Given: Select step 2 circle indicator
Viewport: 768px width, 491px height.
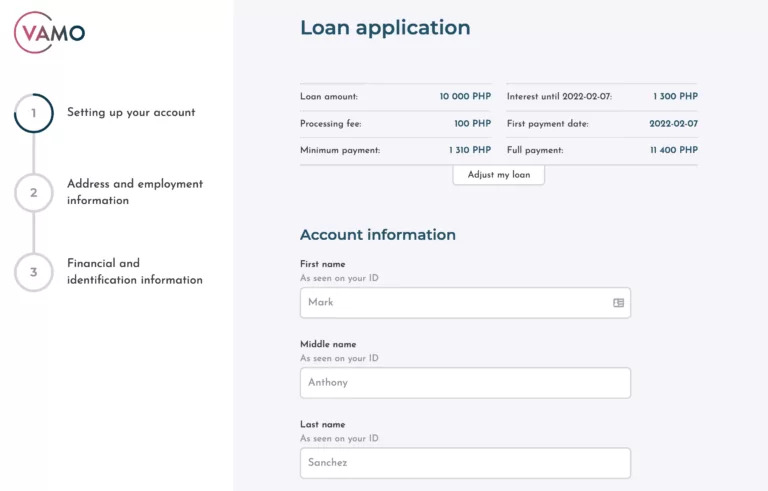Looking at the screenshot, I should click(x=34, y=193).
